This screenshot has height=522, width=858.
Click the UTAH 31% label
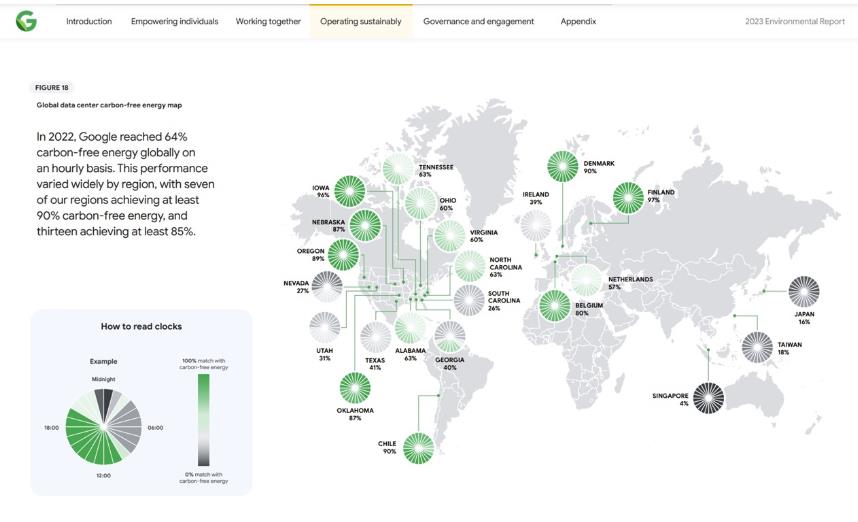coord(324,354)
